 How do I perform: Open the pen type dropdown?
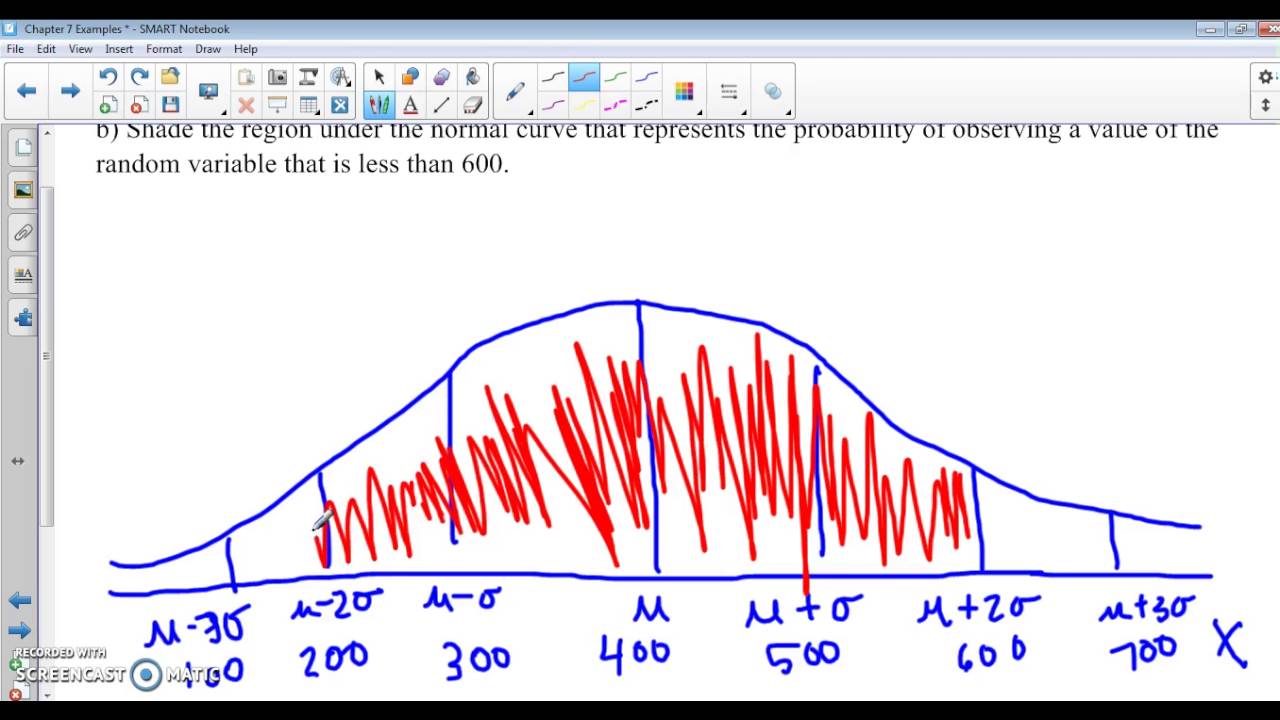pyautogui.click(x=516, y=92)
